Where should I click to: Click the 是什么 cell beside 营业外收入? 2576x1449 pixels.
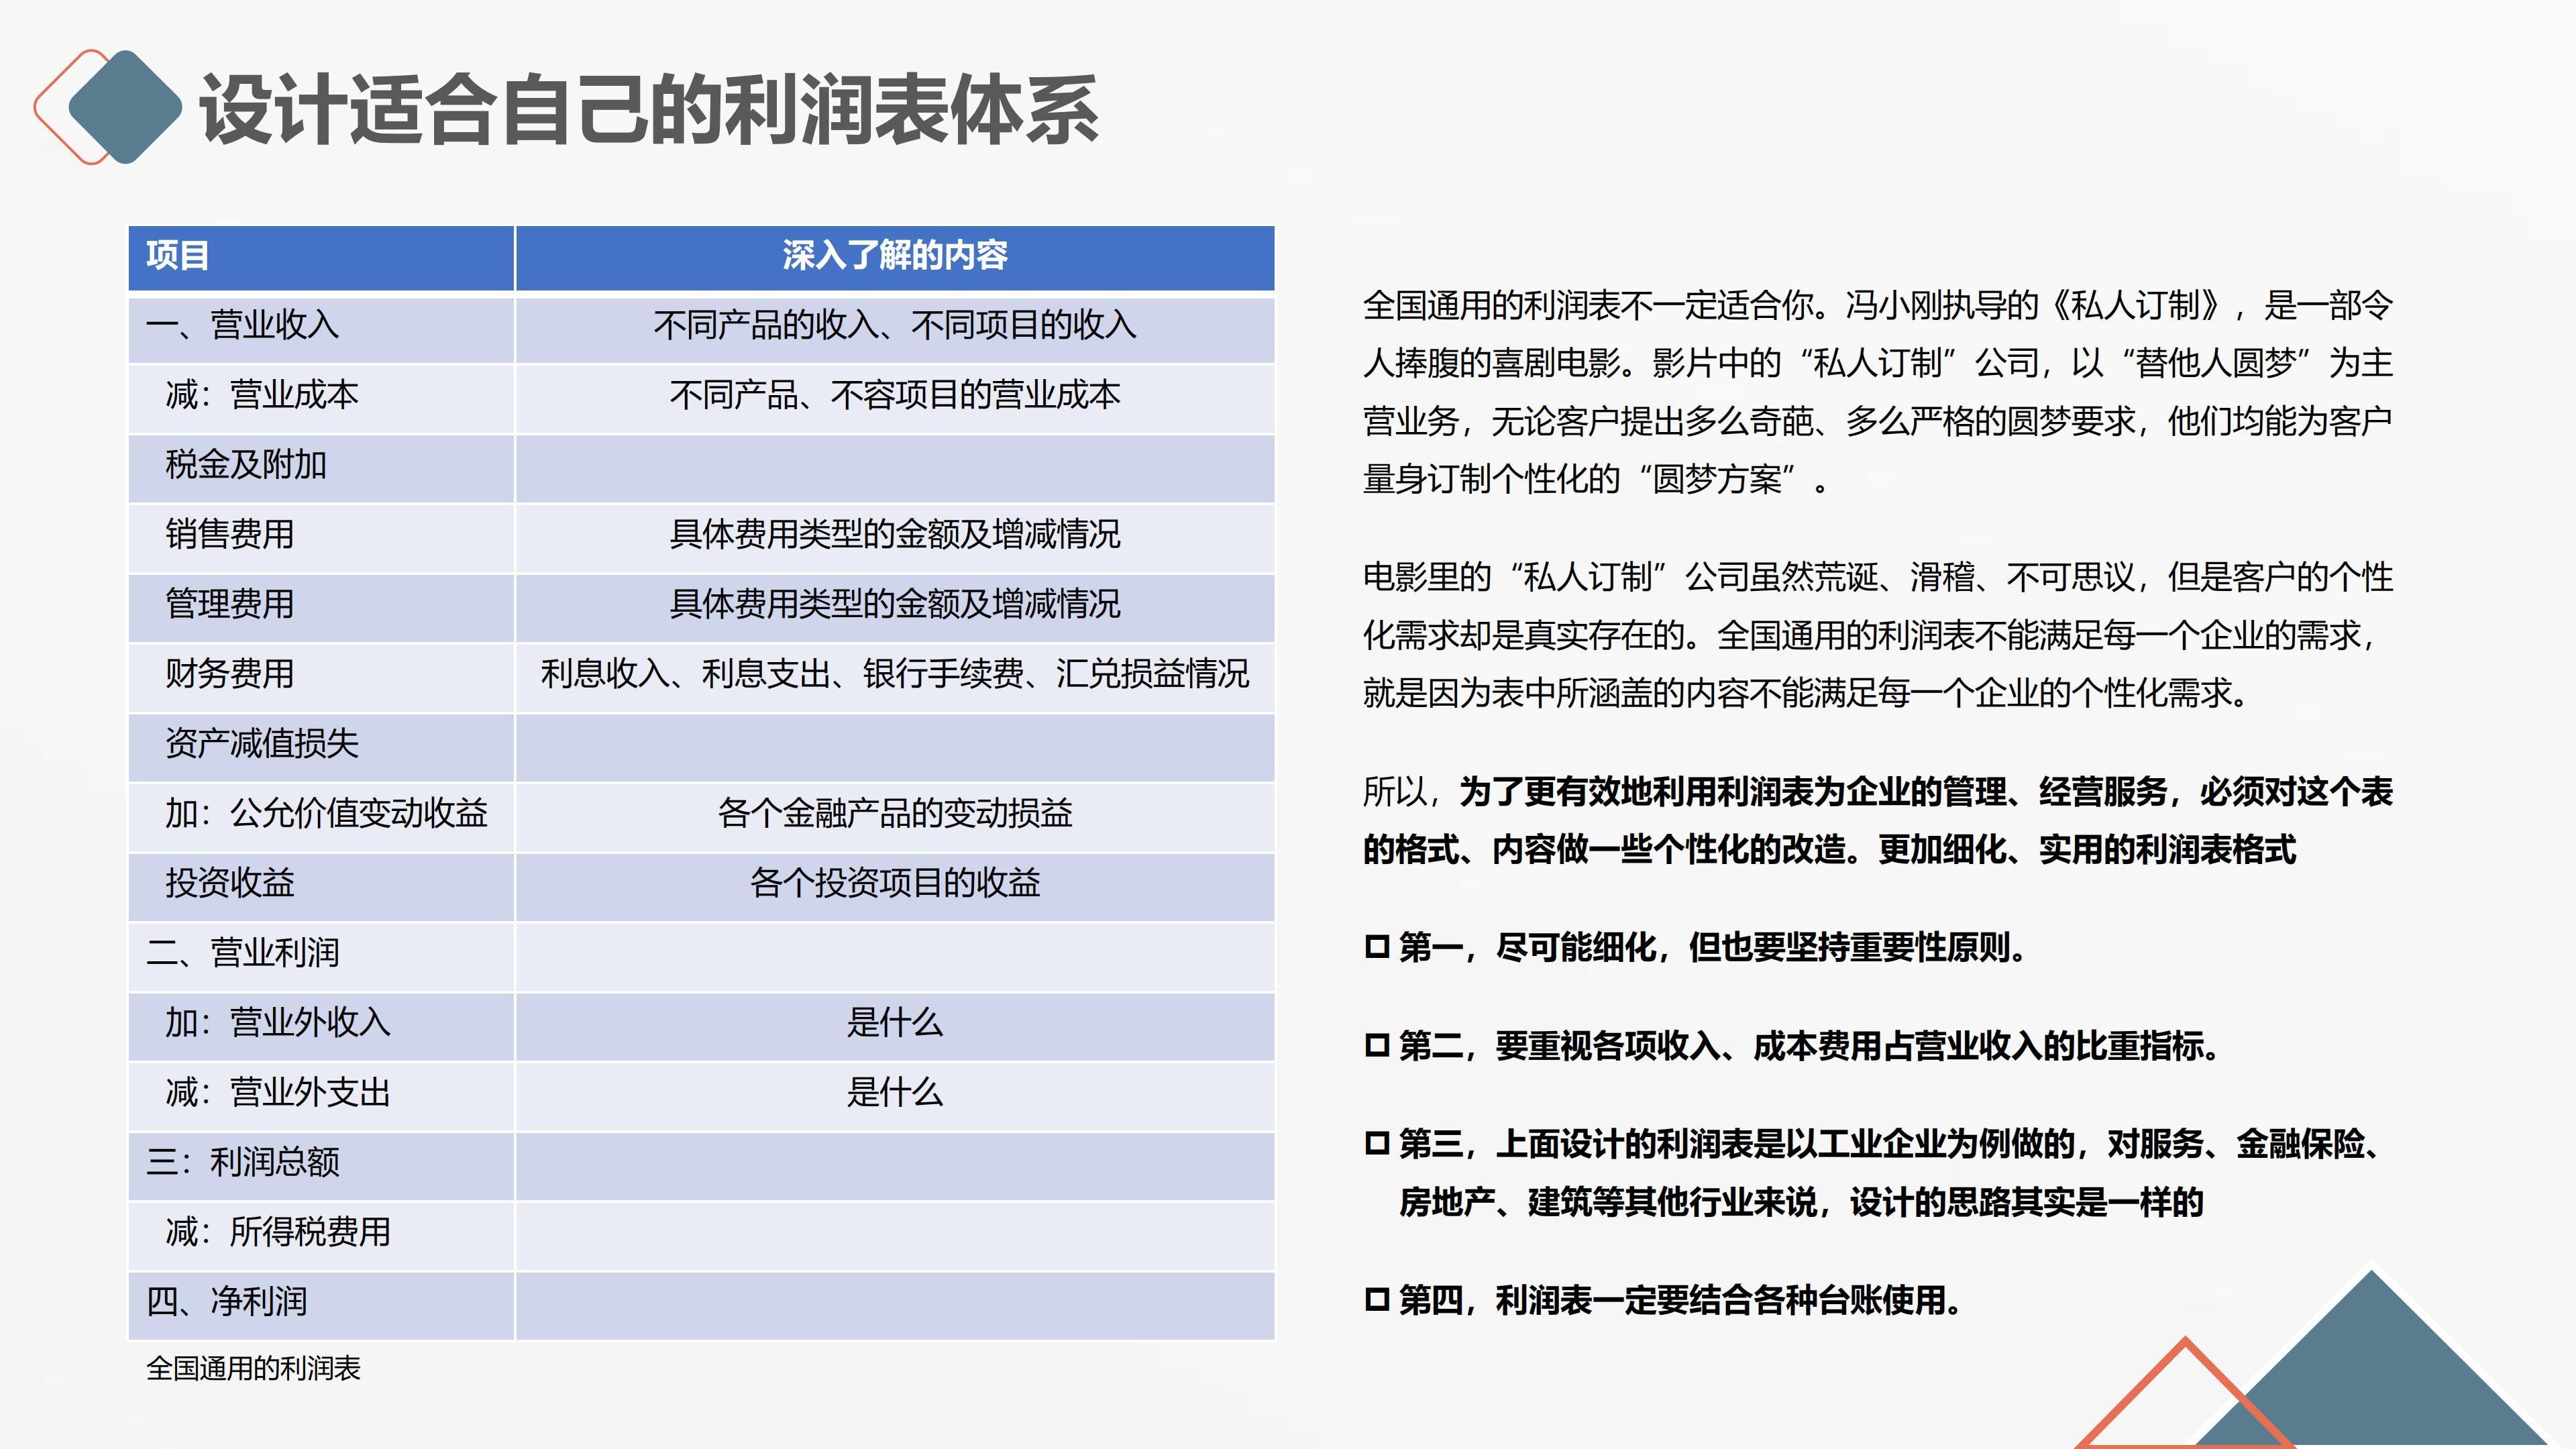tap(894, 1023)
